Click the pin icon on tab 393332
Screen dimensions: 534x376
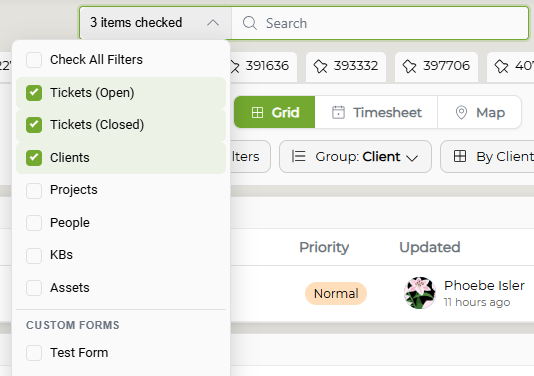tap(320, 66)
